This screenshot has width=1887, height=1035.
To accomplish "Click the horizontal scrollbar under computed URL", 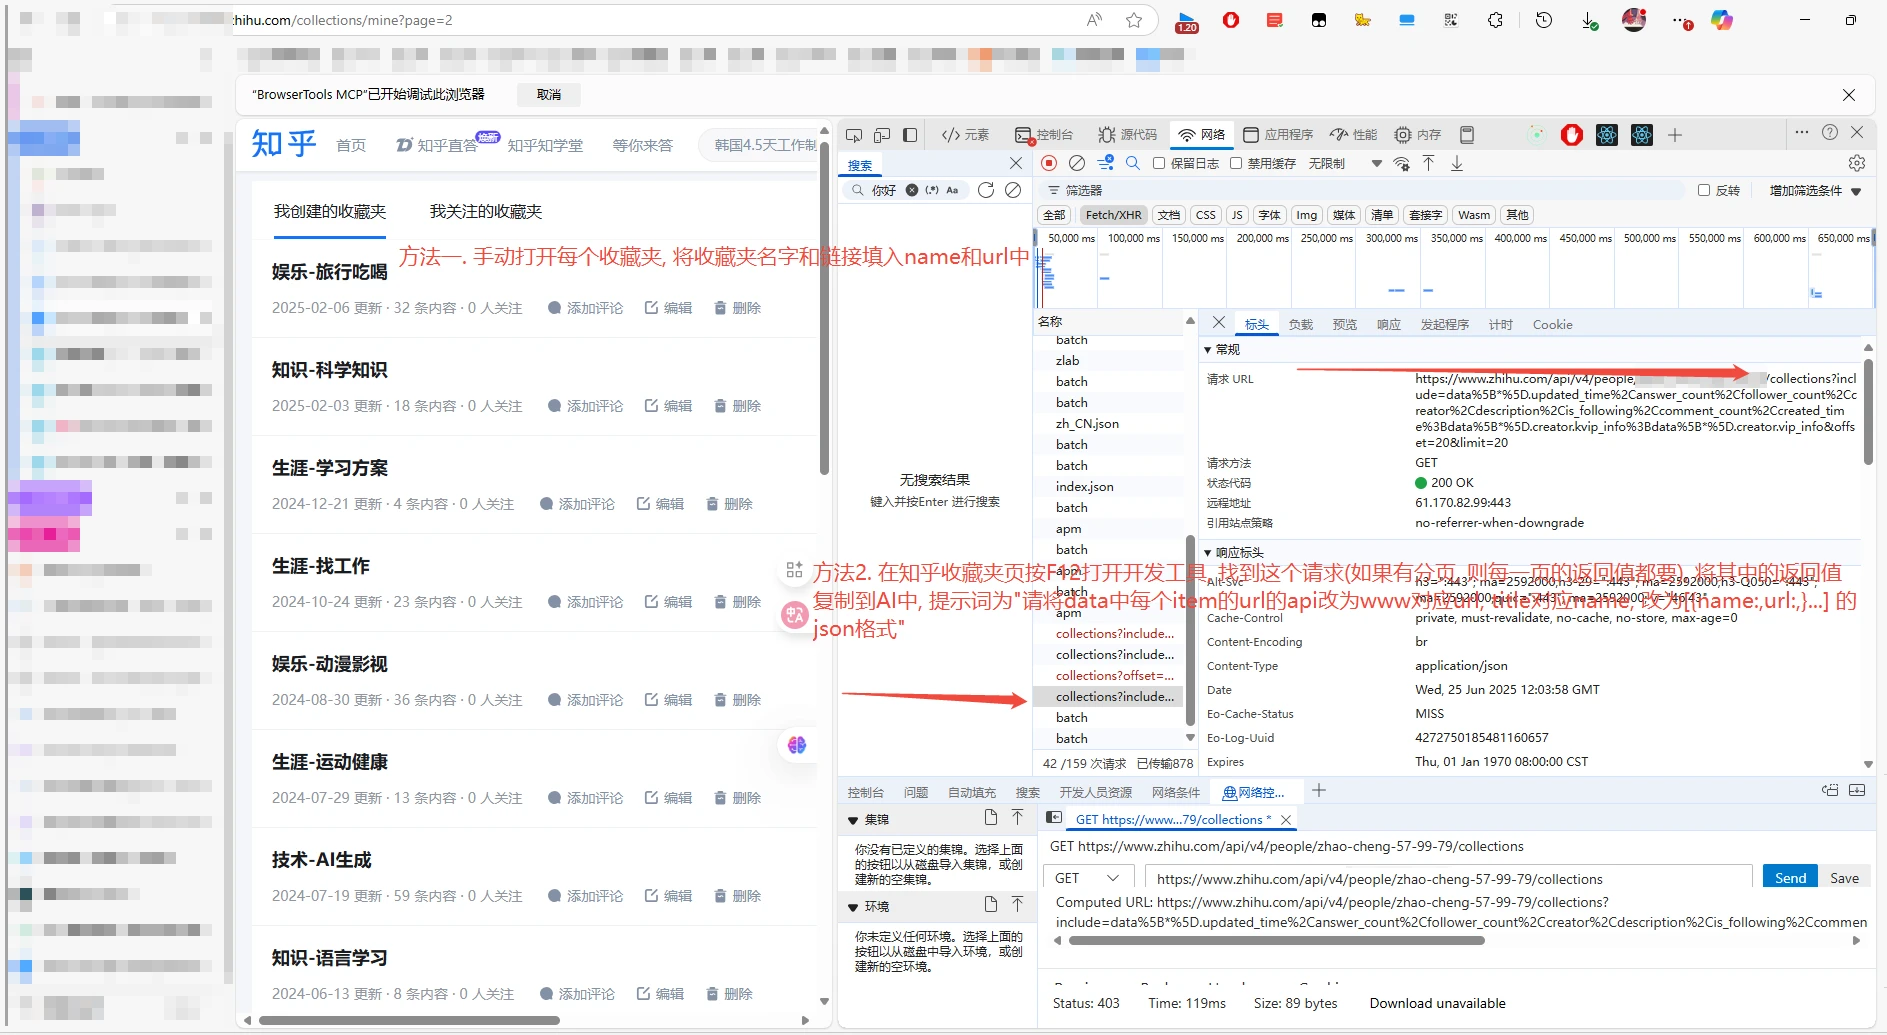I will click(x=1276, y=940).
